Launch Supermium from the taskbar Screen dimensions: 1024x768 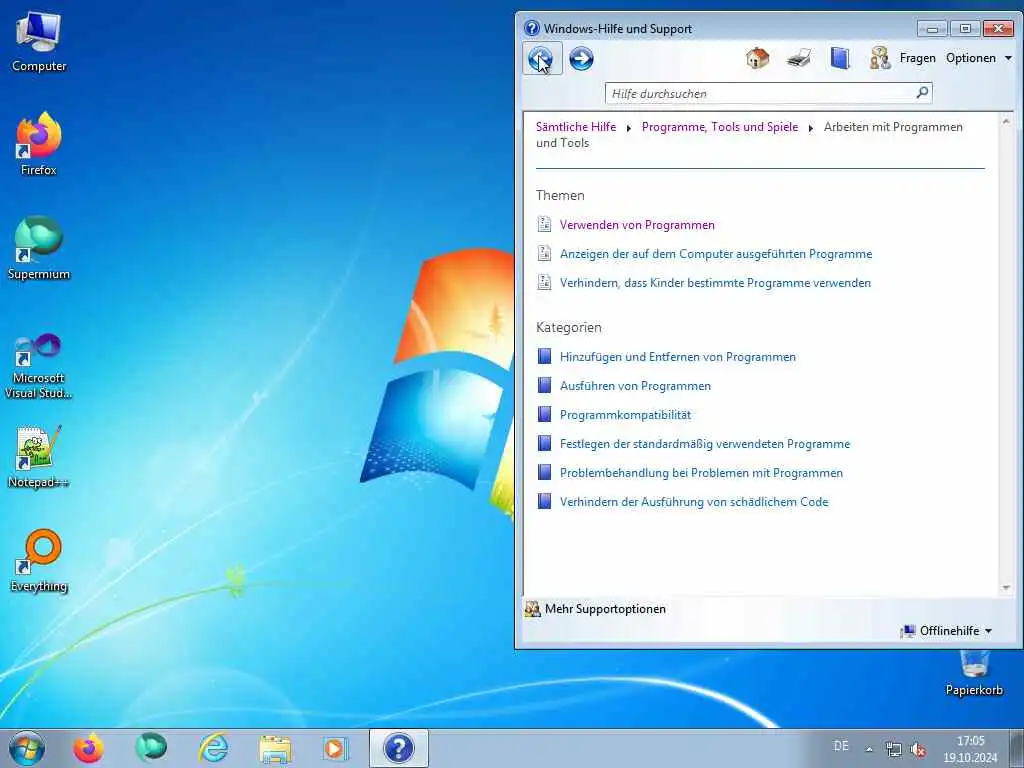[151, 748]
